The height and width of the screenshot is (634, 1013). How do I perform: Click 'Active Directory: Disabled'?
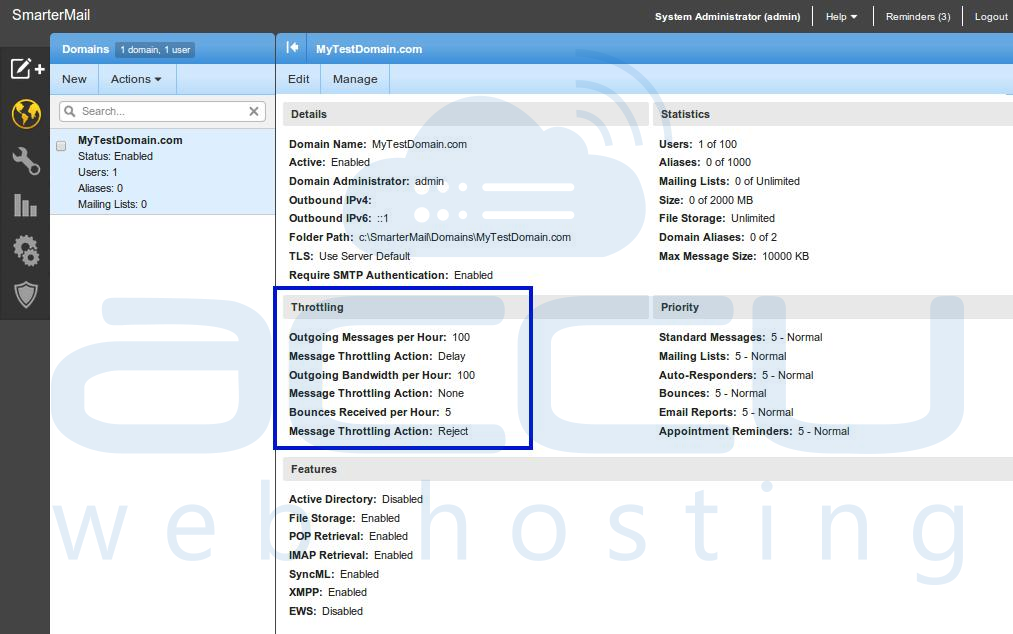(356, 500)
